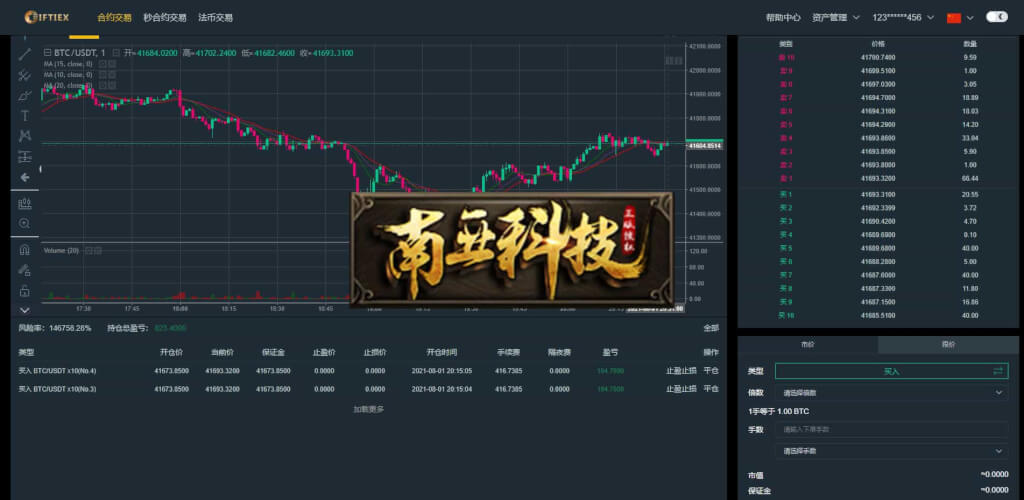Screen dimensions: 1024x500
Task: Click 全部 above the positions table
Action: (x=711, y=328)
